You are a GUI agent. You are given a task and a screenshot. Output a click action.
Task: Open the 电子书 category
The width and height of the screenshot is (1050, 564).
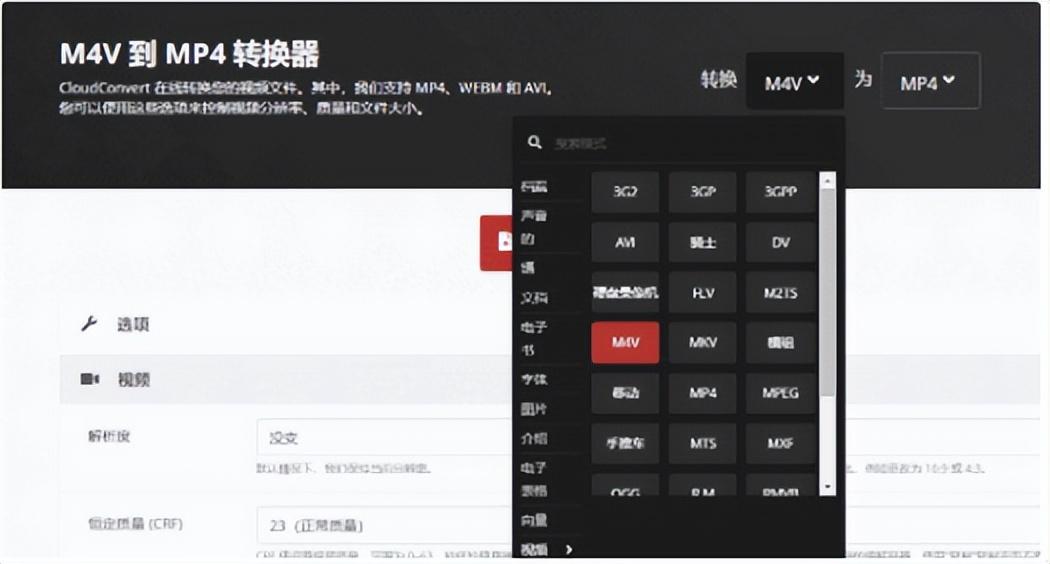point(534,338)
